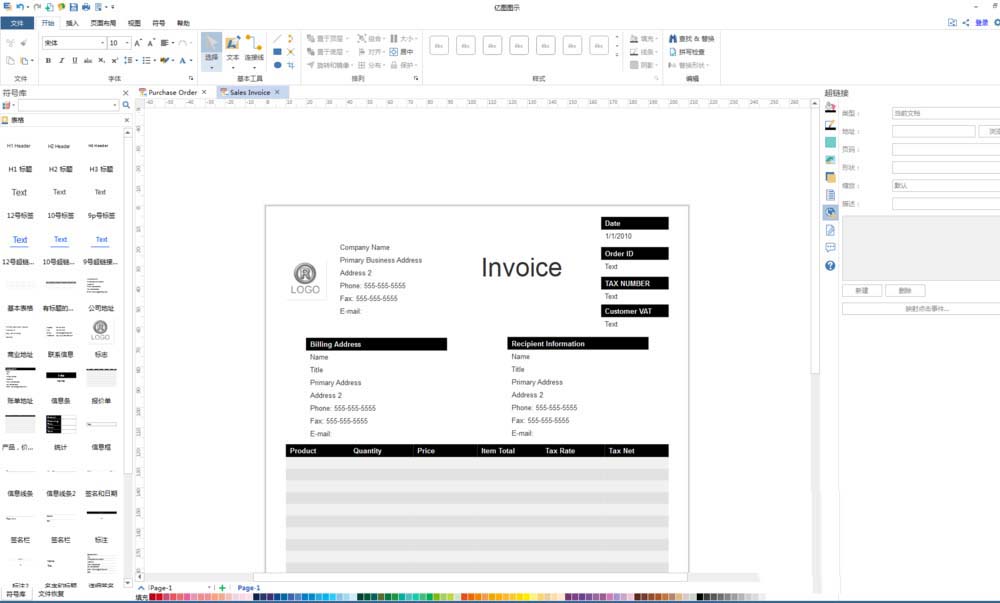Click the share icon at top right
This screenshot has width=1000, height=603.
[x=966, y=22]
